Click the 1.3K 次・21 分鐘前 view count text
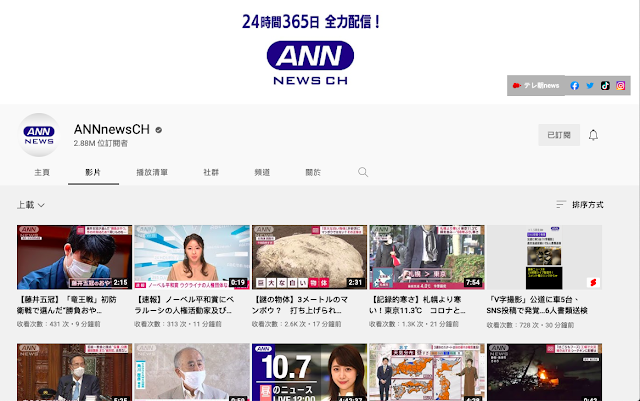The height and width of the screenshot is (401, 640). tap(414, 324)
